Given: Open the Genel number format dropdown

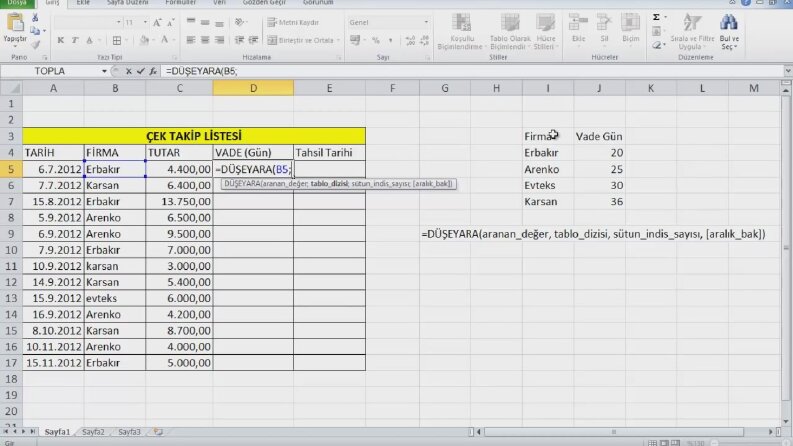Looking at the screenshot, I should click(426, 22).
